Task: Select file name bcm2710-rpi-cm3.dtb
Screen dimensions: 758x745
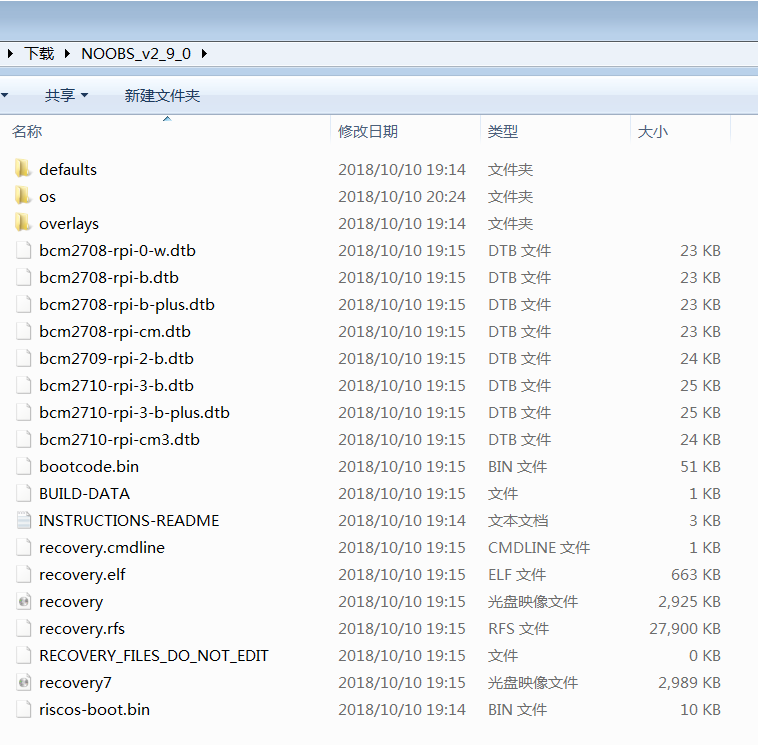Action: [119, 439]
